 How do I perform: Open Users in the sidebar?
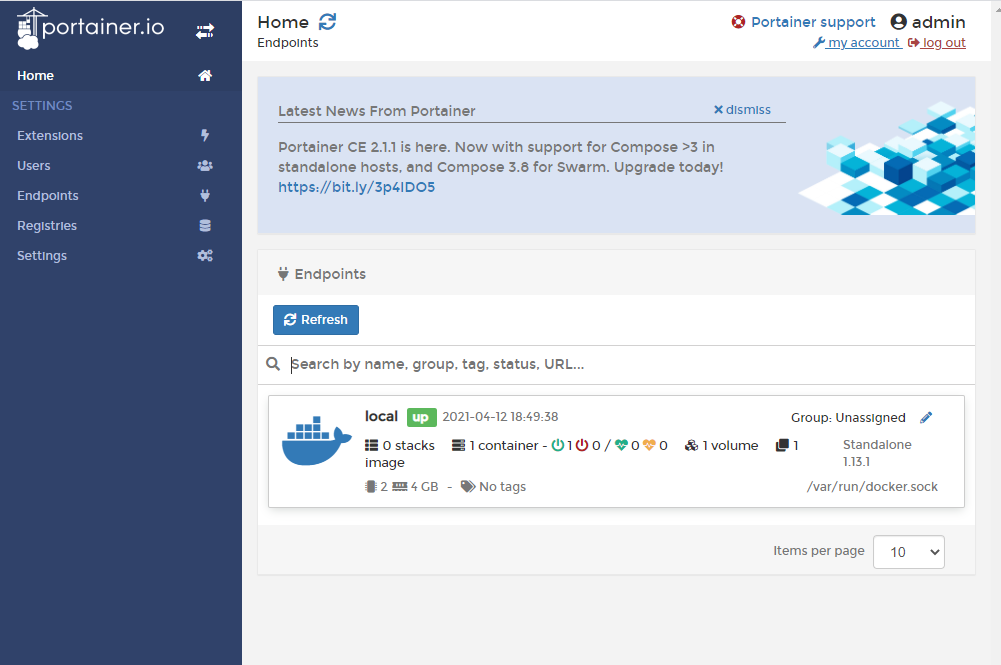[x=121, y=165]
